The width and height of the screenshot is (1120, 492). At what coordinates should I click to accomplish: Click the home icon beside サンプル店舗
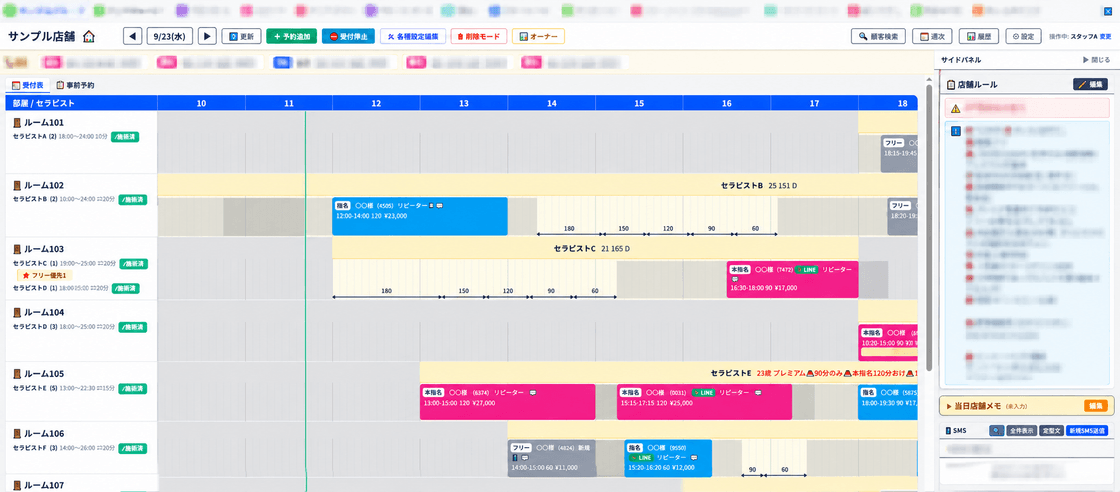click(x=89, y=36)
